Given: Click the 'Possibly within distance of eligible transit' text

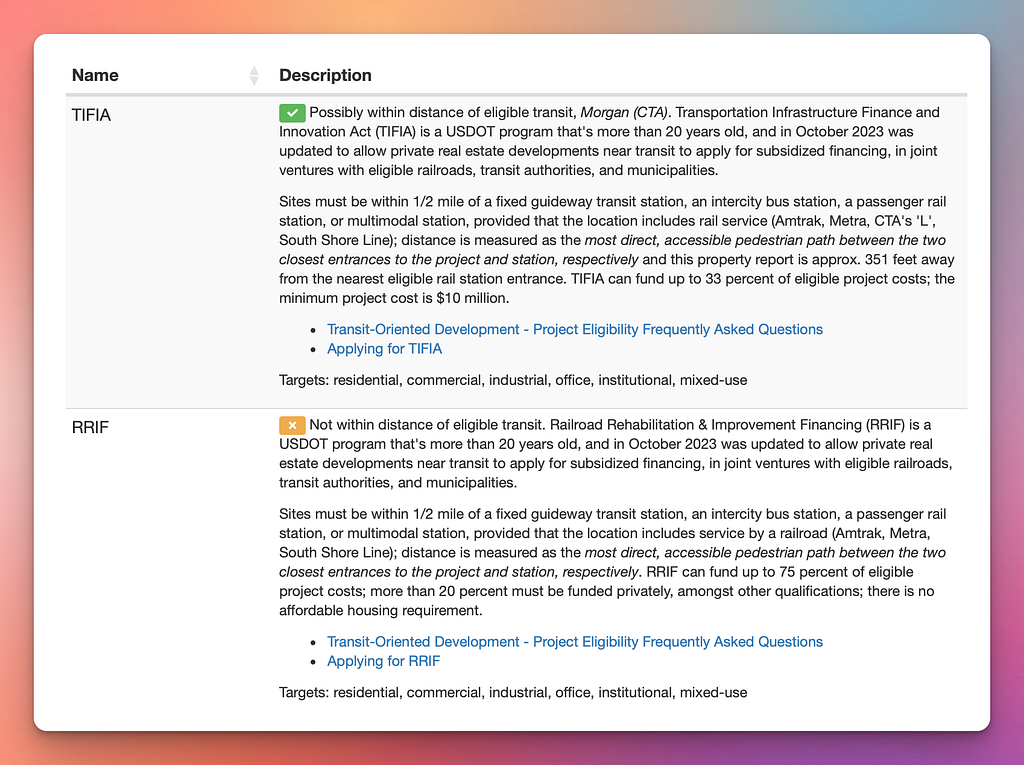Looking at the screenshot, I should (x=440, y=112).
